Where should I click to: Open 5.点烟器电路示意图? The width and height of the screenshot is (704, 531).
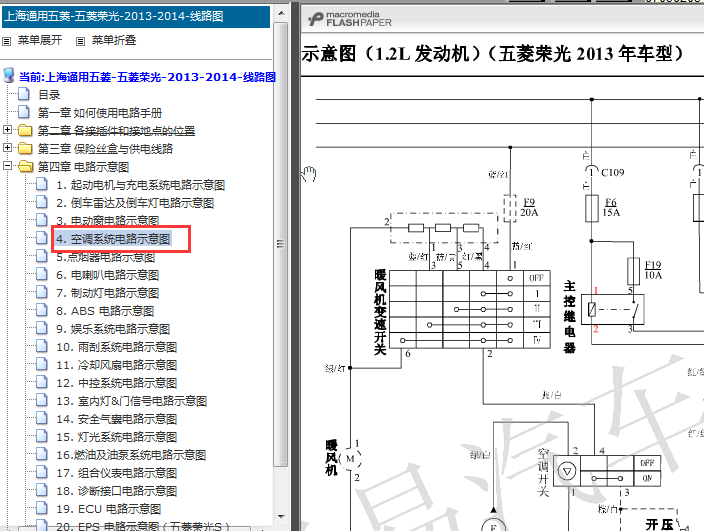pos(106,257)
